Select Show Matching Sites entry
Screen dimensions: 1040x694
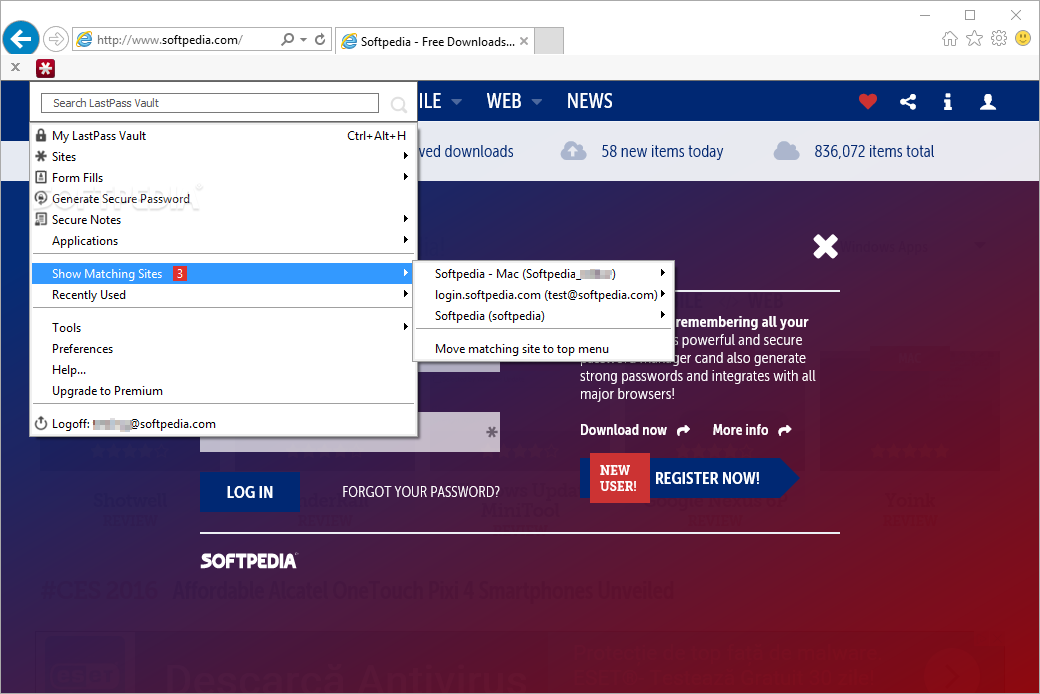(224, 273)
